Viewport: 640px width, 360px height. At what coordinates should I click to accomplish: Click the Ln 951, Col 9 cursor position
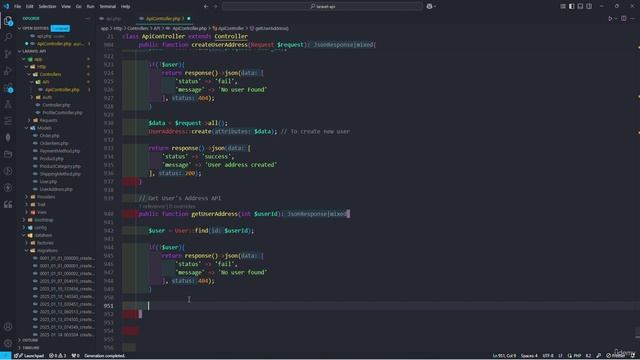tap(504, 356)
